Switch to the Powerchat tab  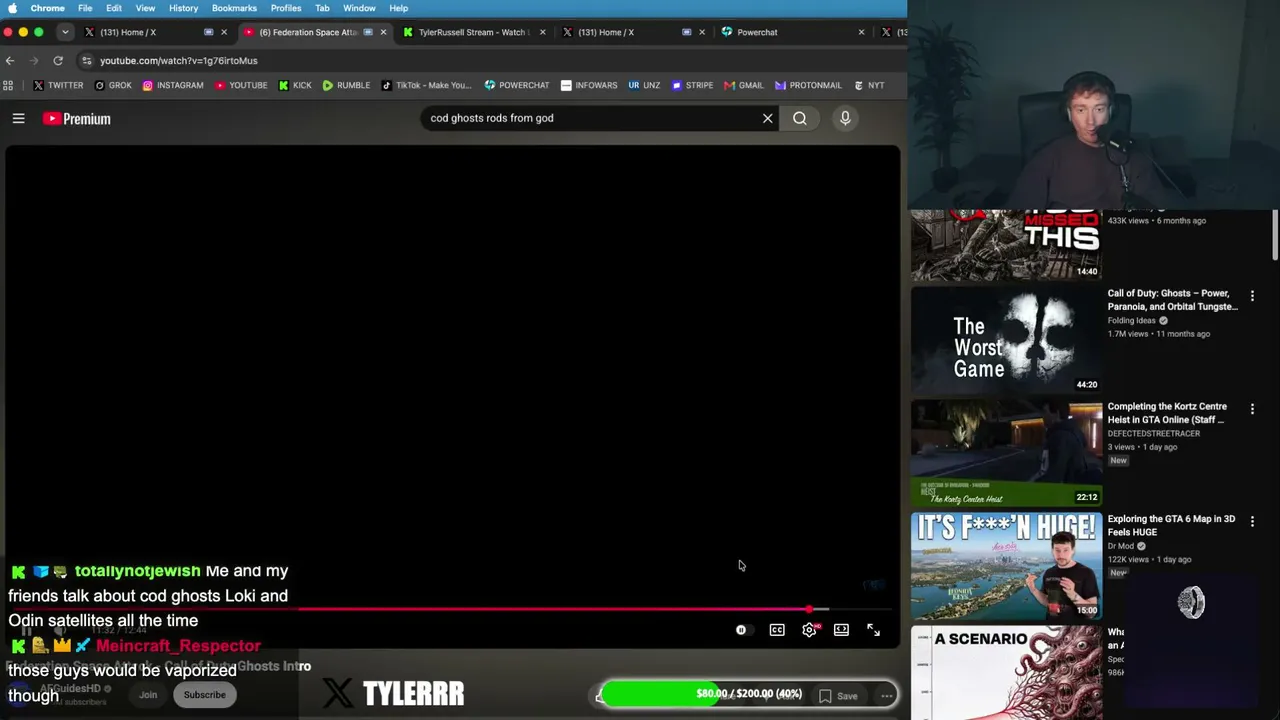(792, 32)
